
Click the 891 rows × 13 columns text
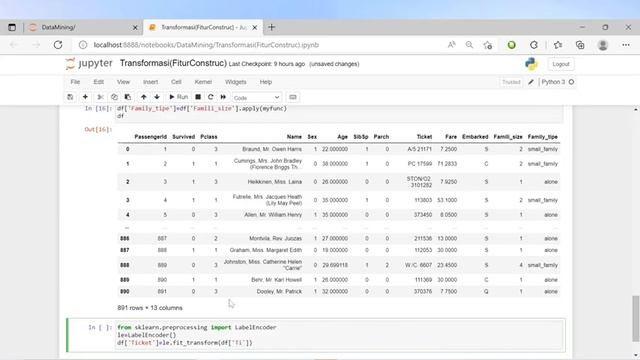point(150,308)
